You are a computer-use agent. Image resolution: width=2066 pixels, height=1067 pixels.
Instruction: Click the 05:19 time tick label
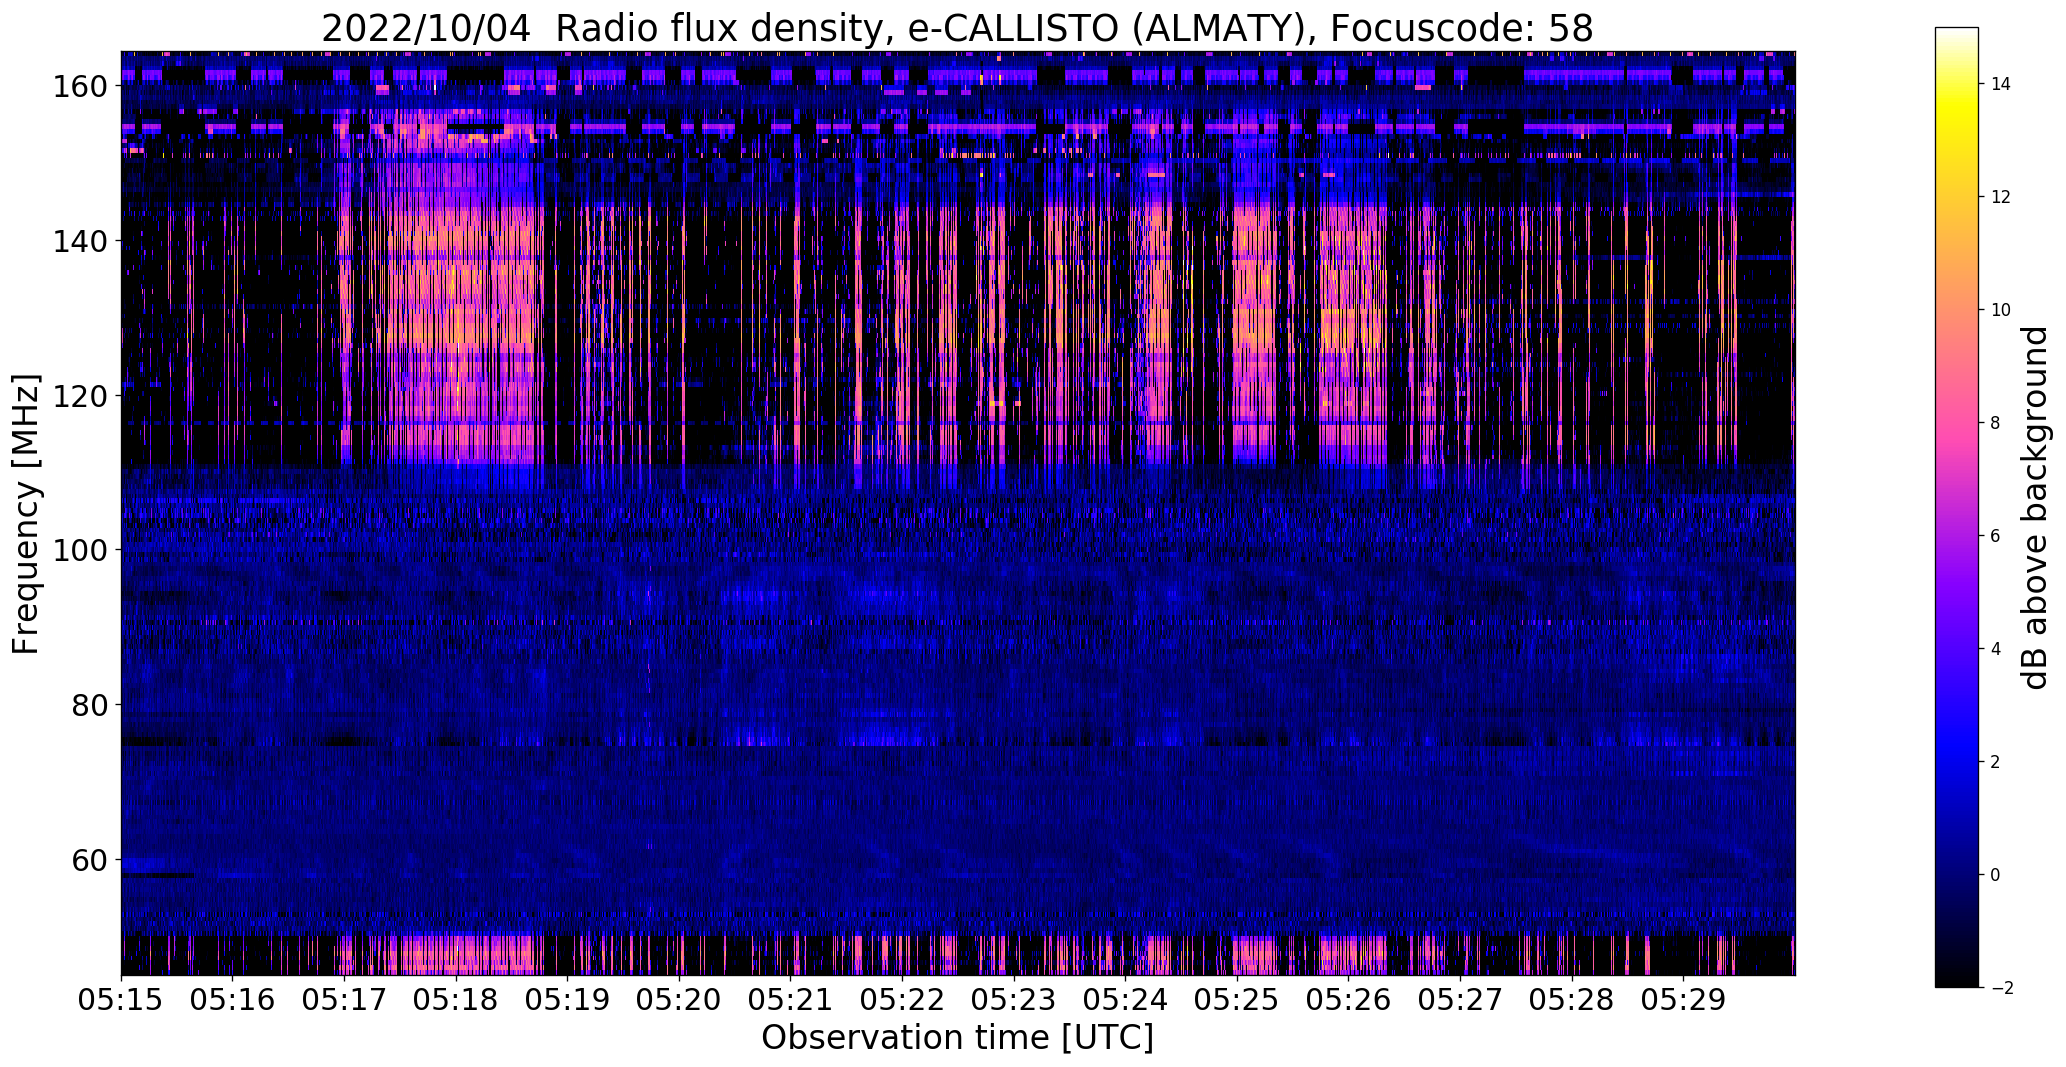pyautogui.click(x=568, y=1000)
